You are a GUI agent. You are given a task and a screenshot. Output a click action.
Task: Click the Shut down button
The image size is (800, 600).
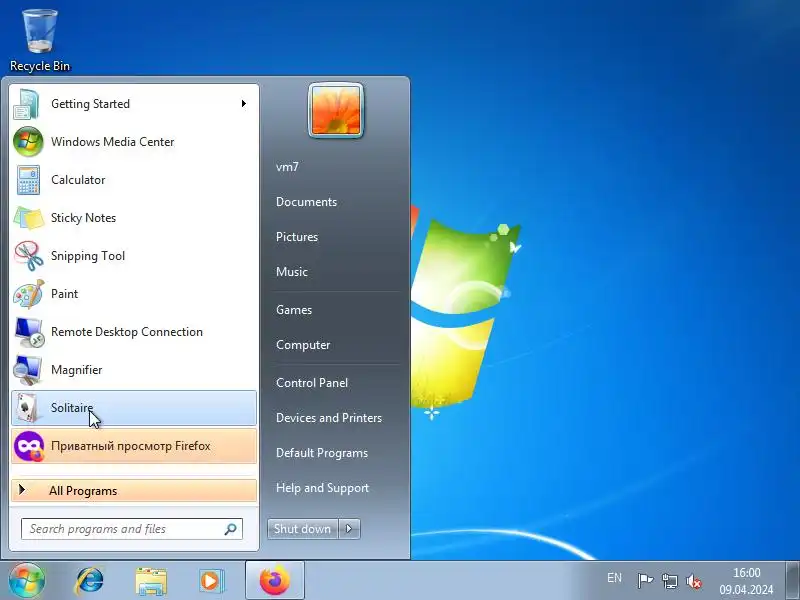point(302,529)
